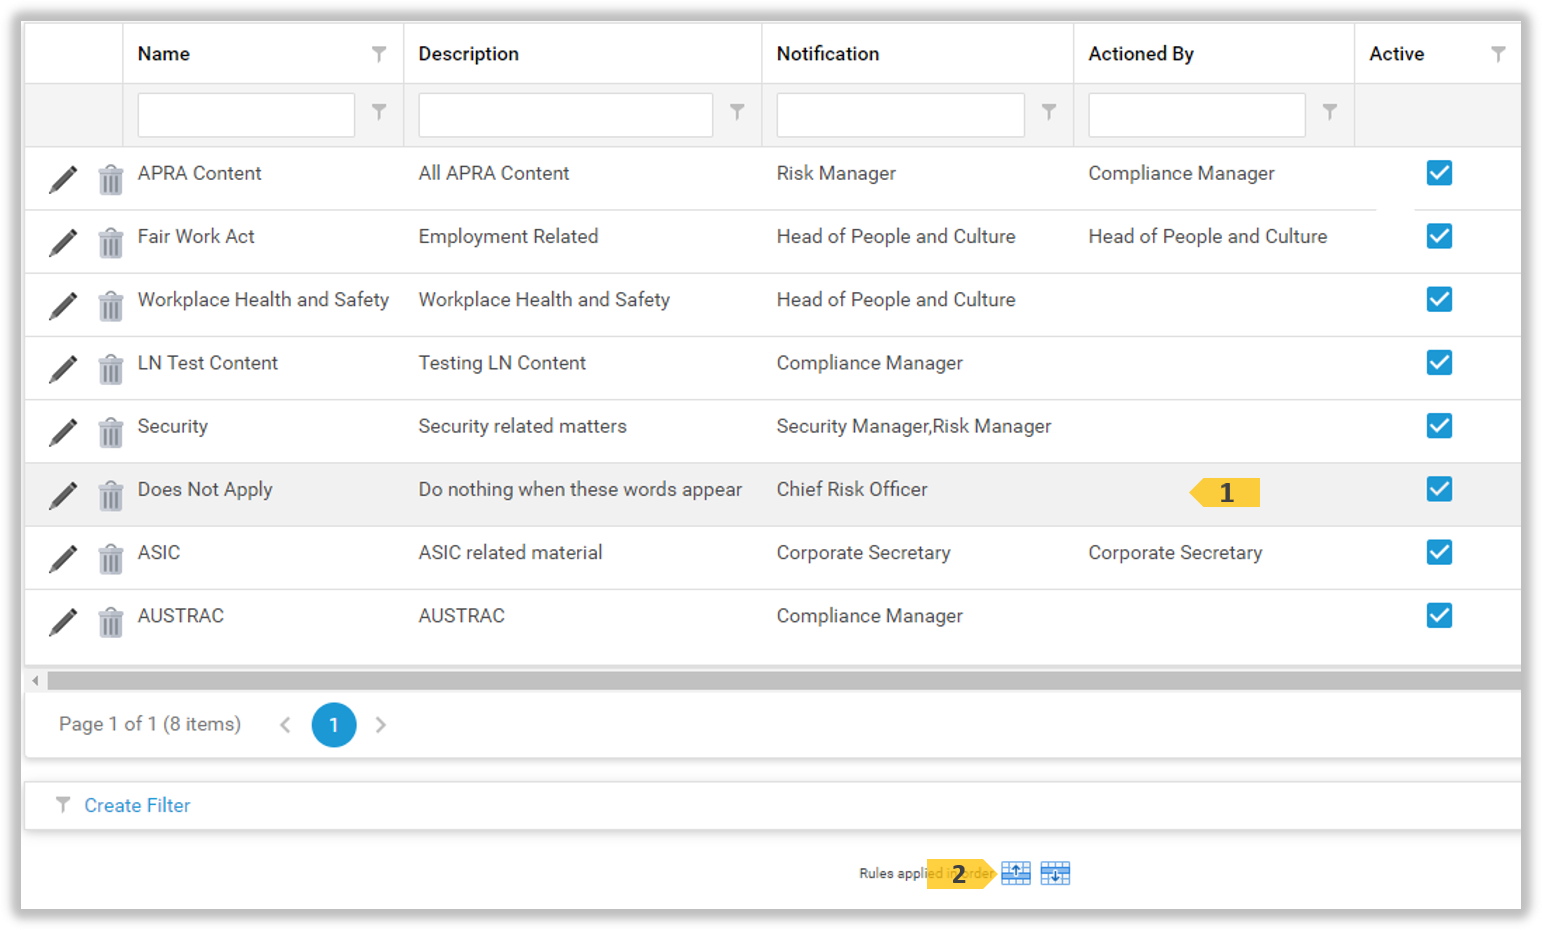Uncheck Active for APRA Content
Screen dimensions: 1542x930
pos(1439,173)
